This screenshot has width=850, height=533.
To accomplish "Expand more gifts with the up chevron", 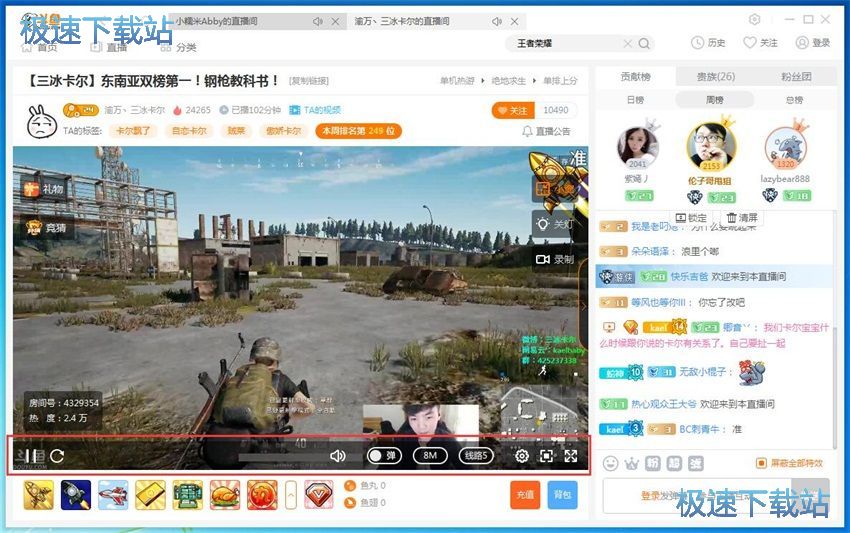I will click(x=291, y=495).
